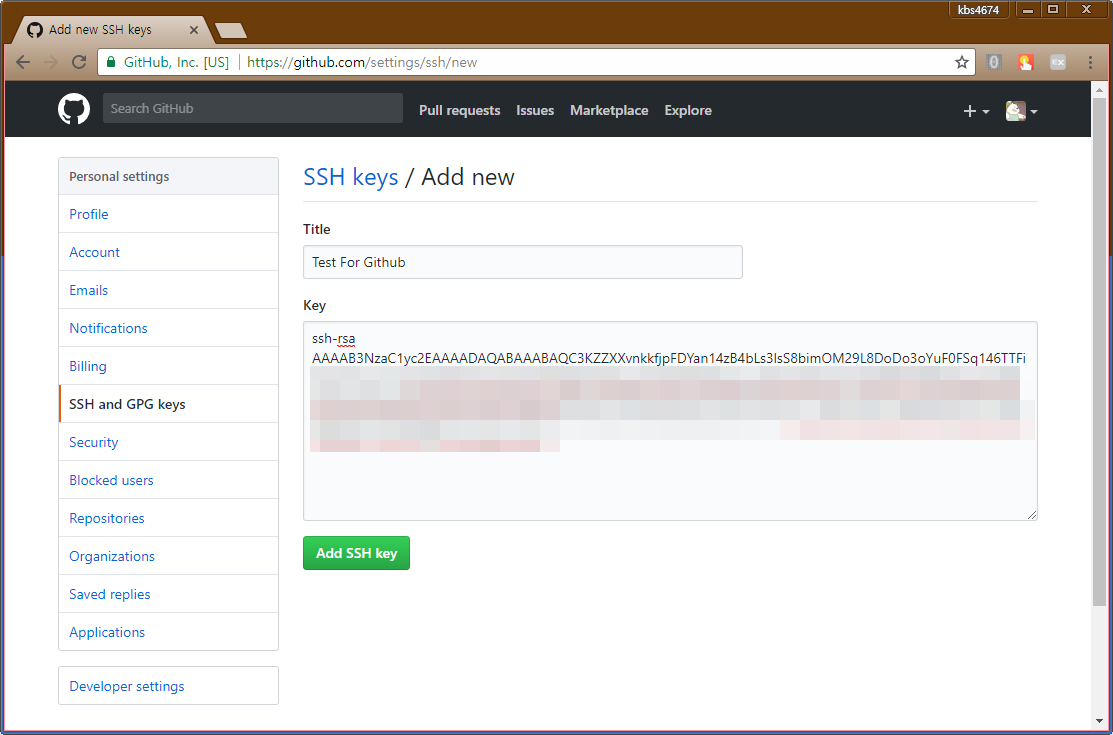Click the scrollbar down arrow
The width and height of the screenshot is (1113, 735).
(x=1099, y=722)
